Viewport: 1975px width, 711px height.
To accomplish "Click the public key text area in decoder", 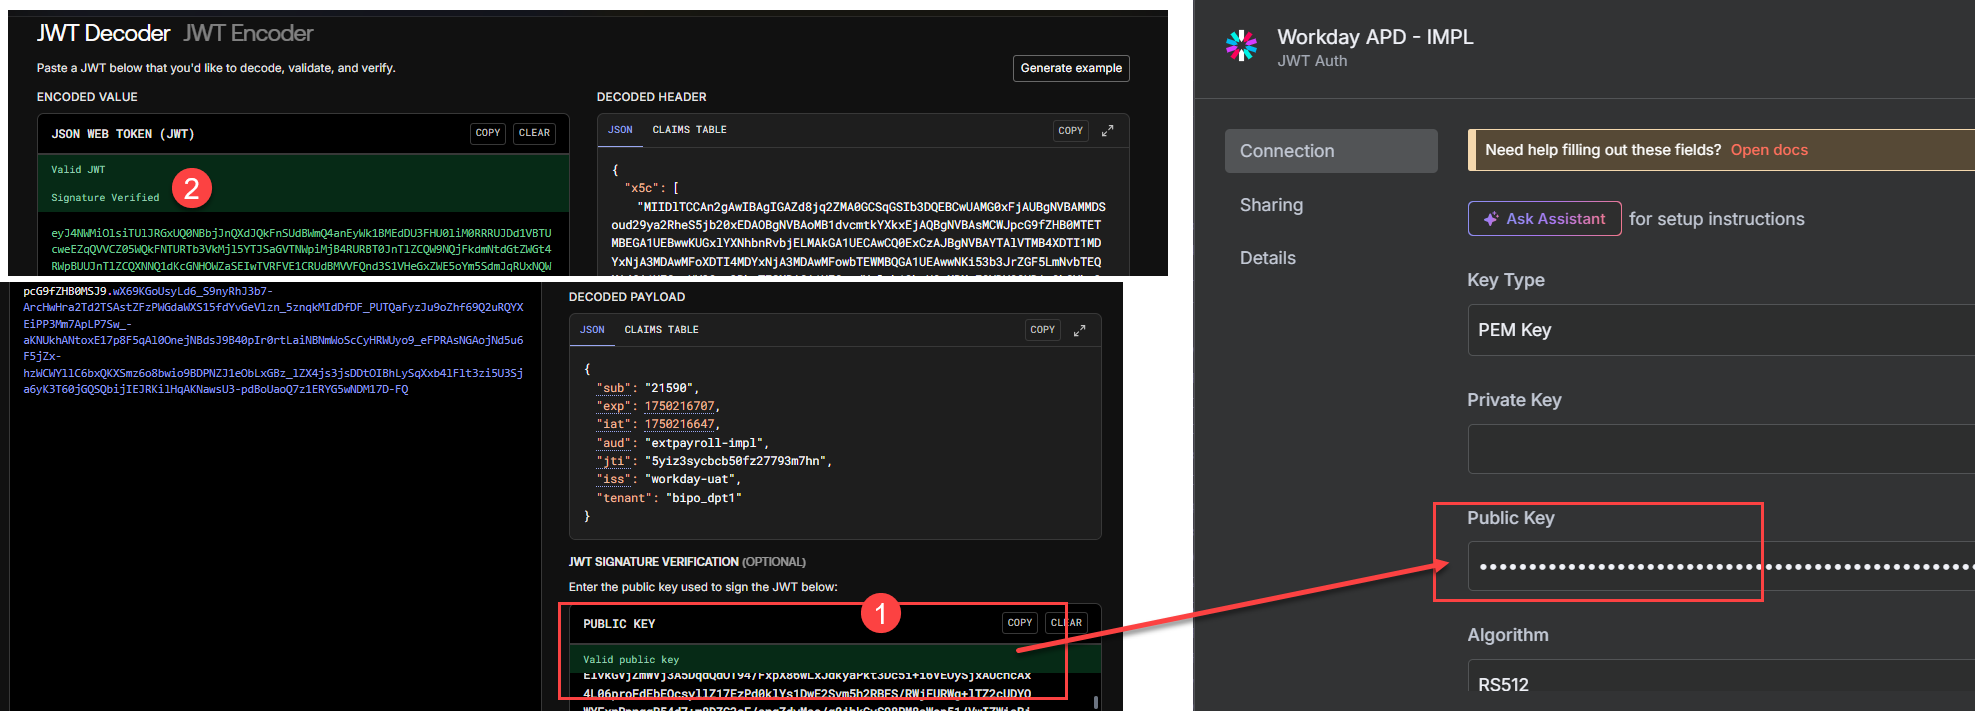I will 834,691.
